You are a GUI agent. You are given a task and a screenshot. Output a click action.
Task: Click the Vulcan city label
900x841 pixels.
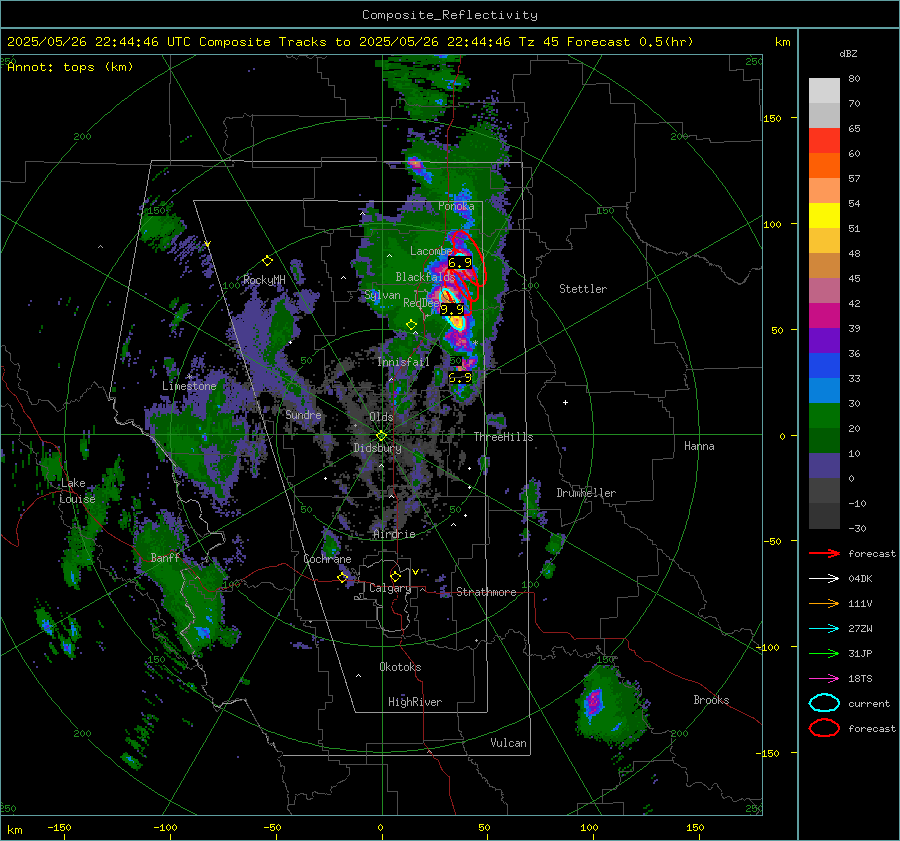[508, 743]
